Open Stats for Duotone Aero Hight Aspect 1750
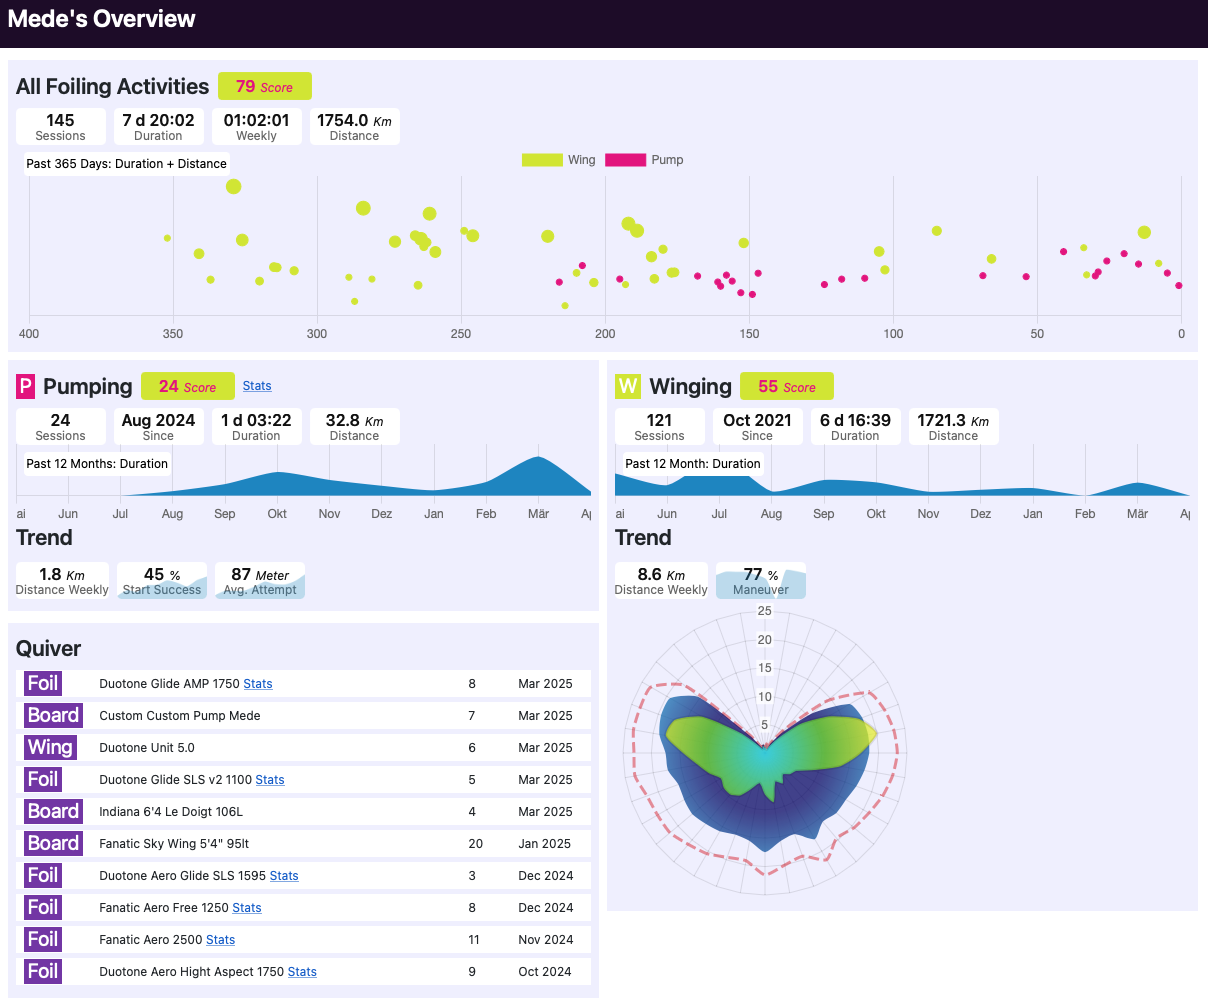 pos(302,972)
